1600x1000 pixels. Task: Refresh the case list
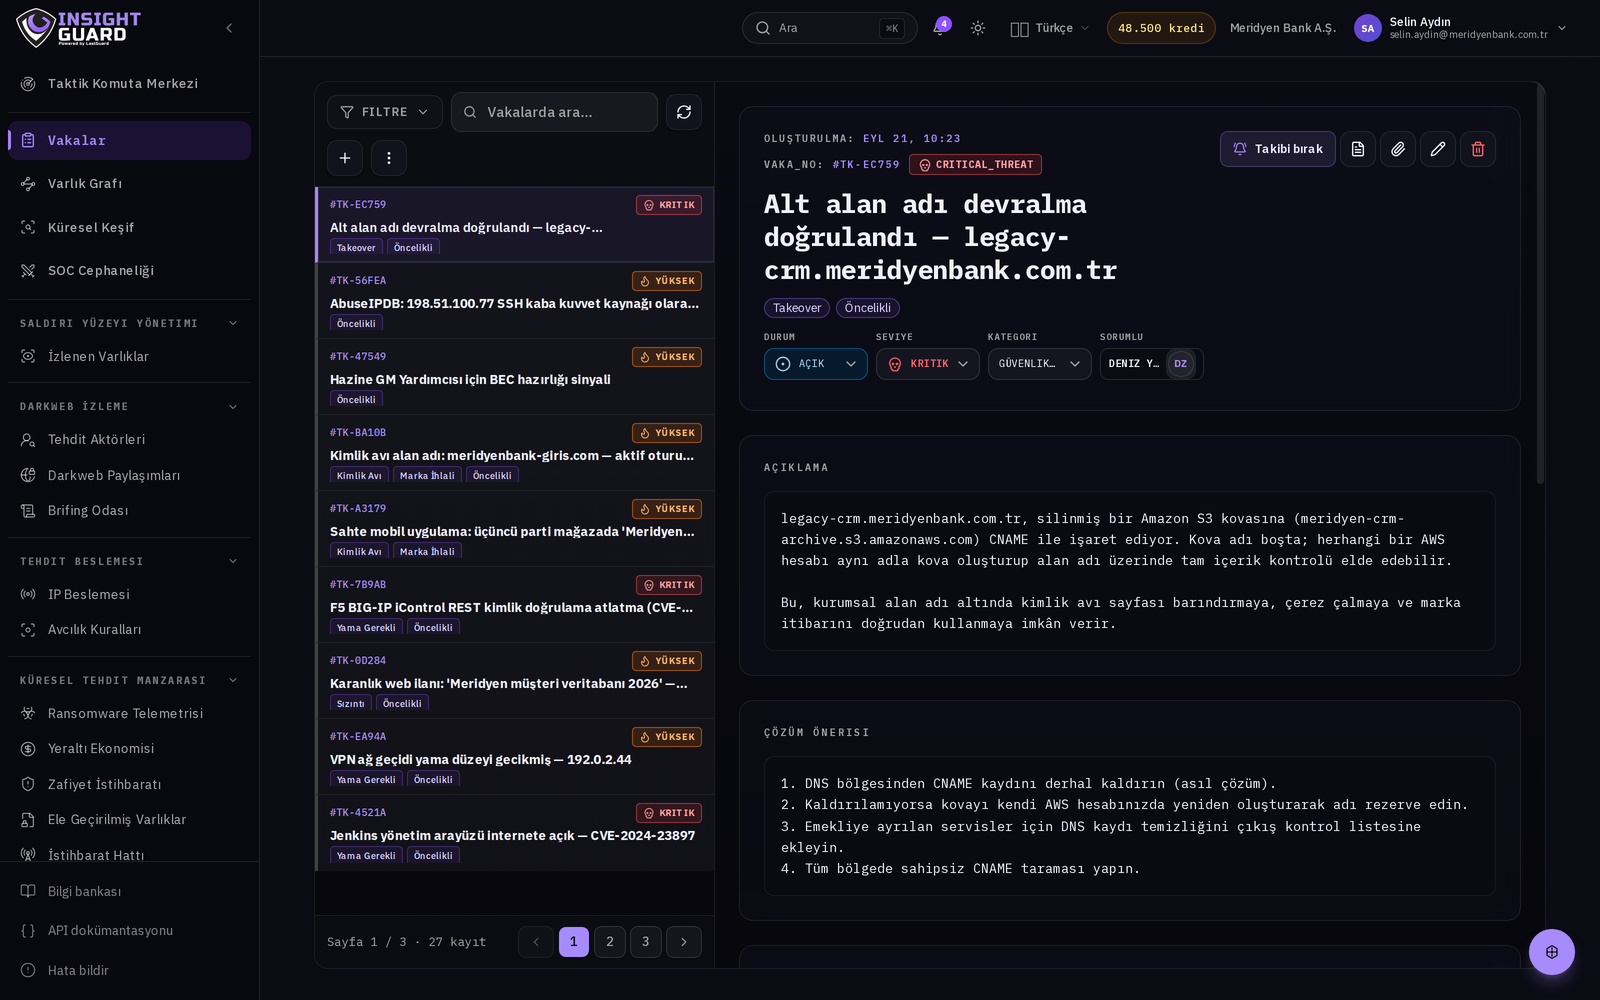(x=684, y=112)
